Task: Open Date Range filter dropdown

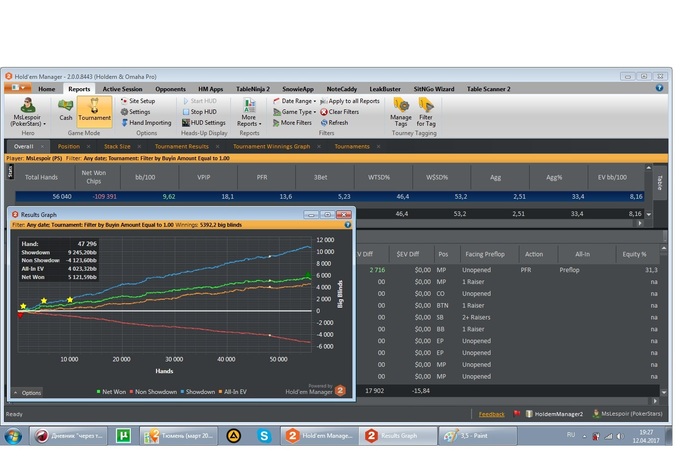Action: point(294,101)
